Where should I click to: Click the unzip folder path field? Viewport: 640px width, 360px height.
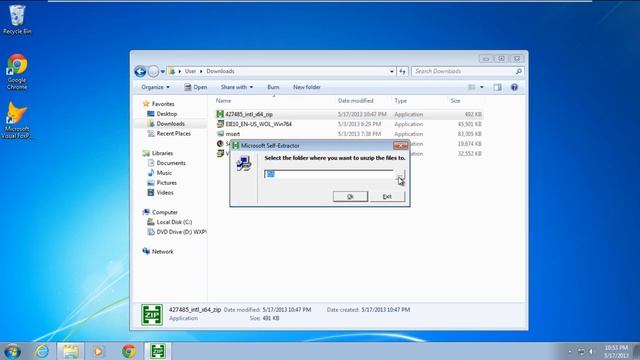[329, 174]
